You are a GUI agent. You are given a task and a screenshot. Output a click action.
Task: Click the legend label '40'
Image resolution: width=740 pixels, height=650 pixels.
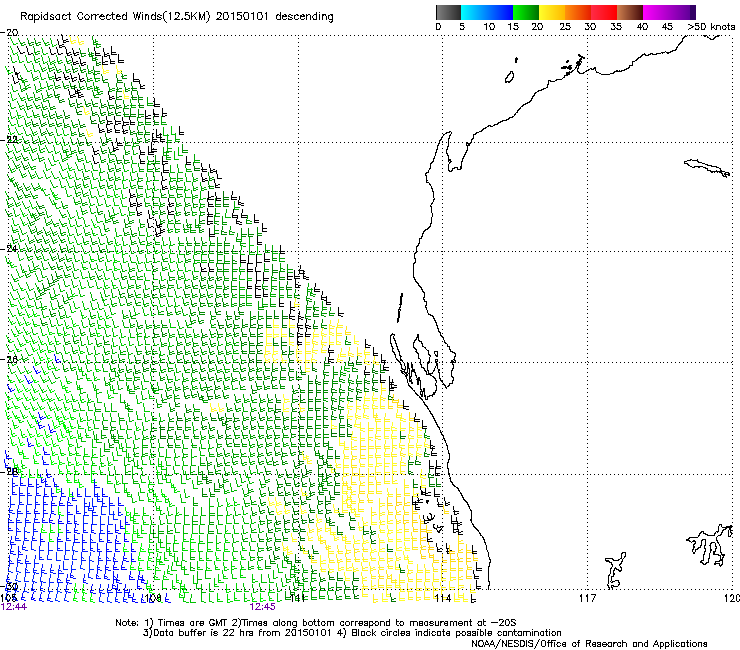[x=642, y=26]
